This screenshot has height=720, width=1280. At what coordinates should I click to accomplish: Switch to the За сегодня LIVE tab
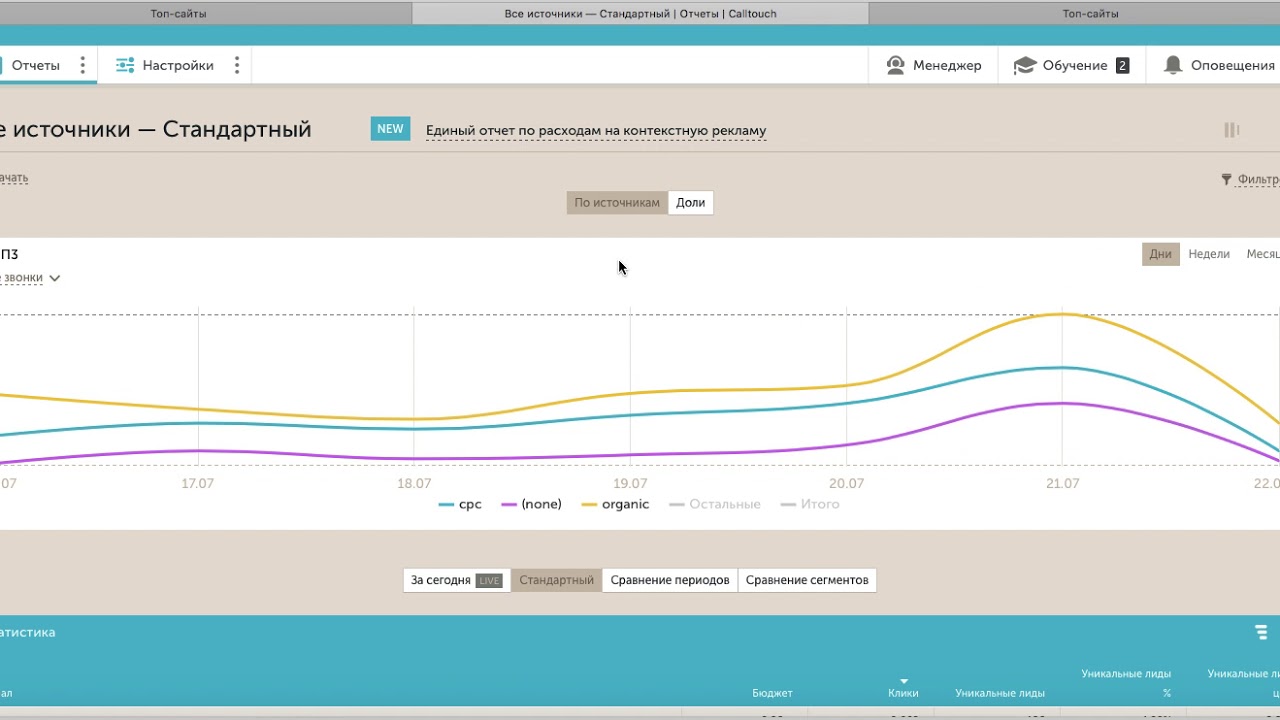point(457,580)
